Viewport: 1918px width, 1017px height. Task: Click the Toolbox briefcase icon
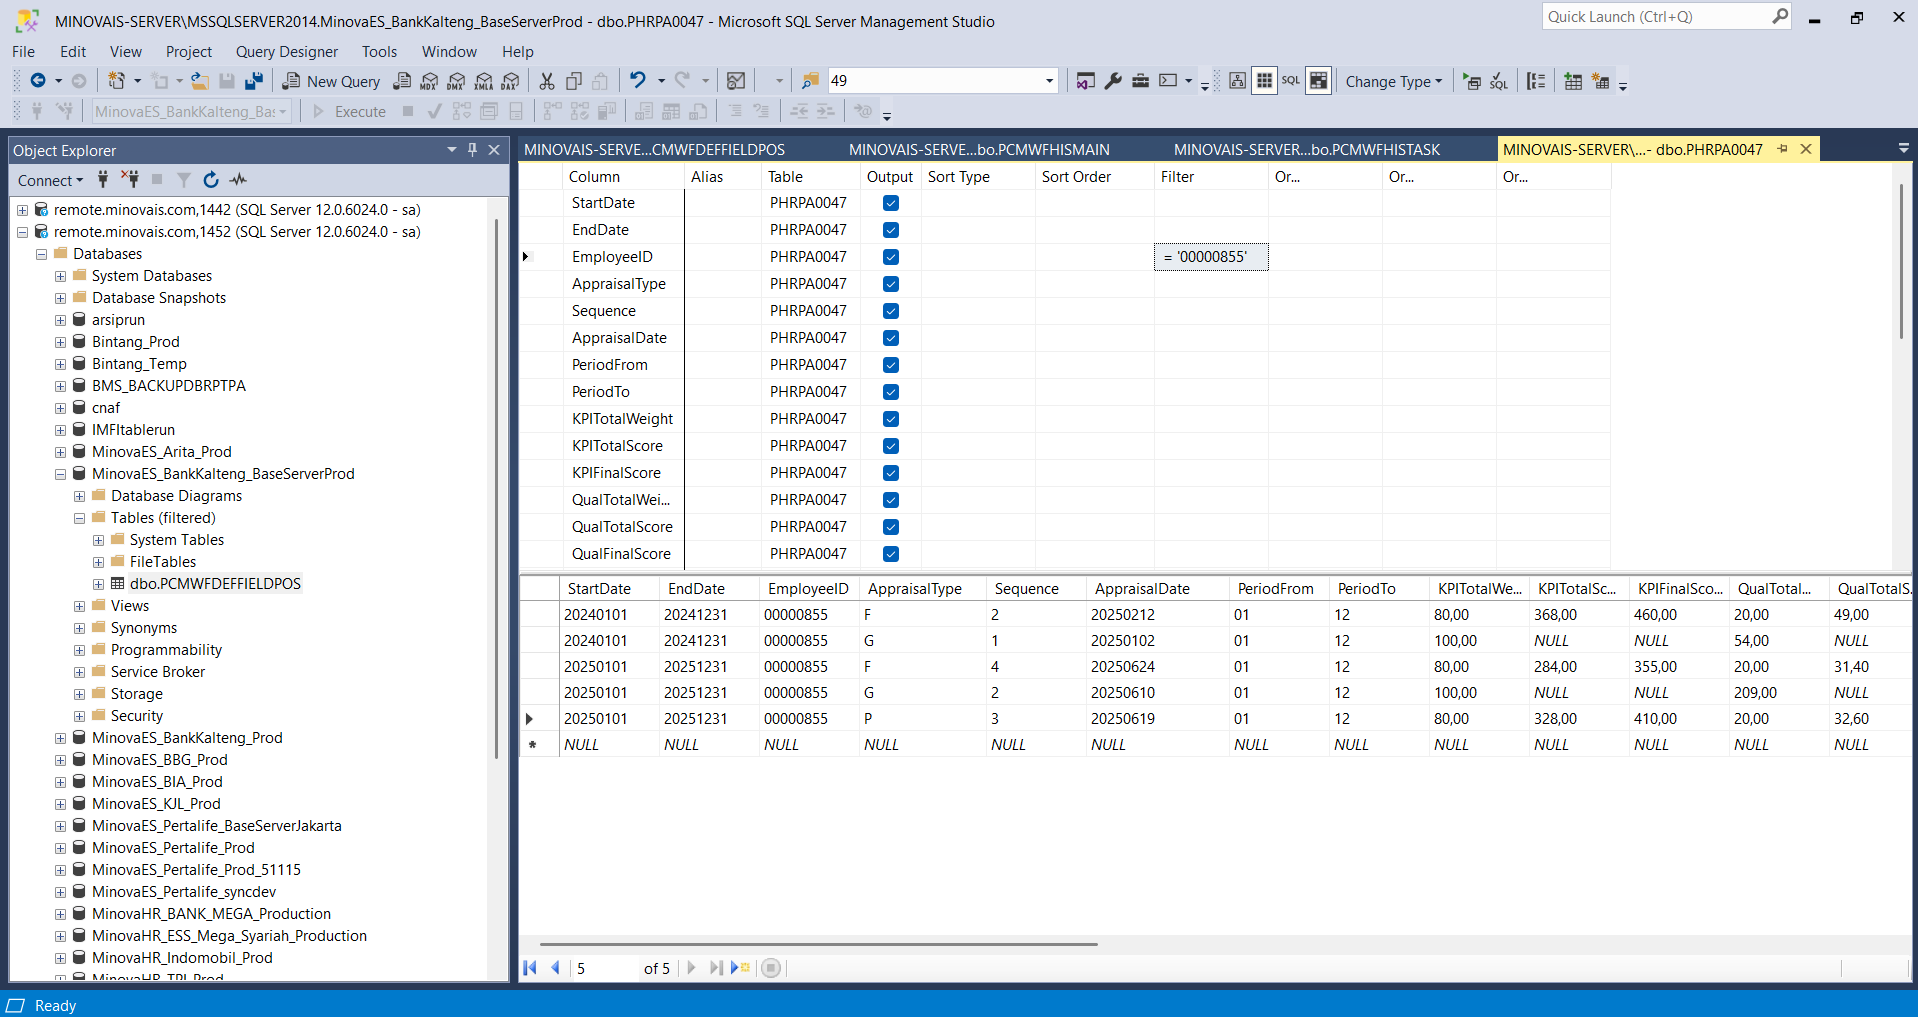[1140, 81]
